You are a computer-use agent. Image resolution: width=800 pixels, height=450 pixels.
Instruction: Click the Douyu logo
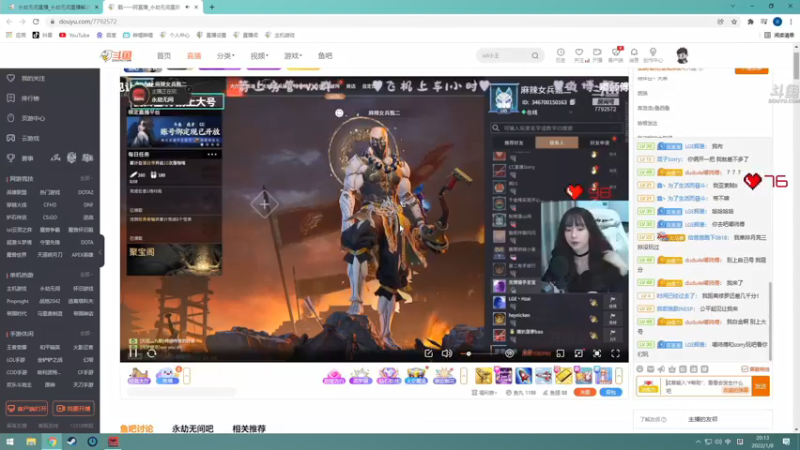(x=116, y=56)
